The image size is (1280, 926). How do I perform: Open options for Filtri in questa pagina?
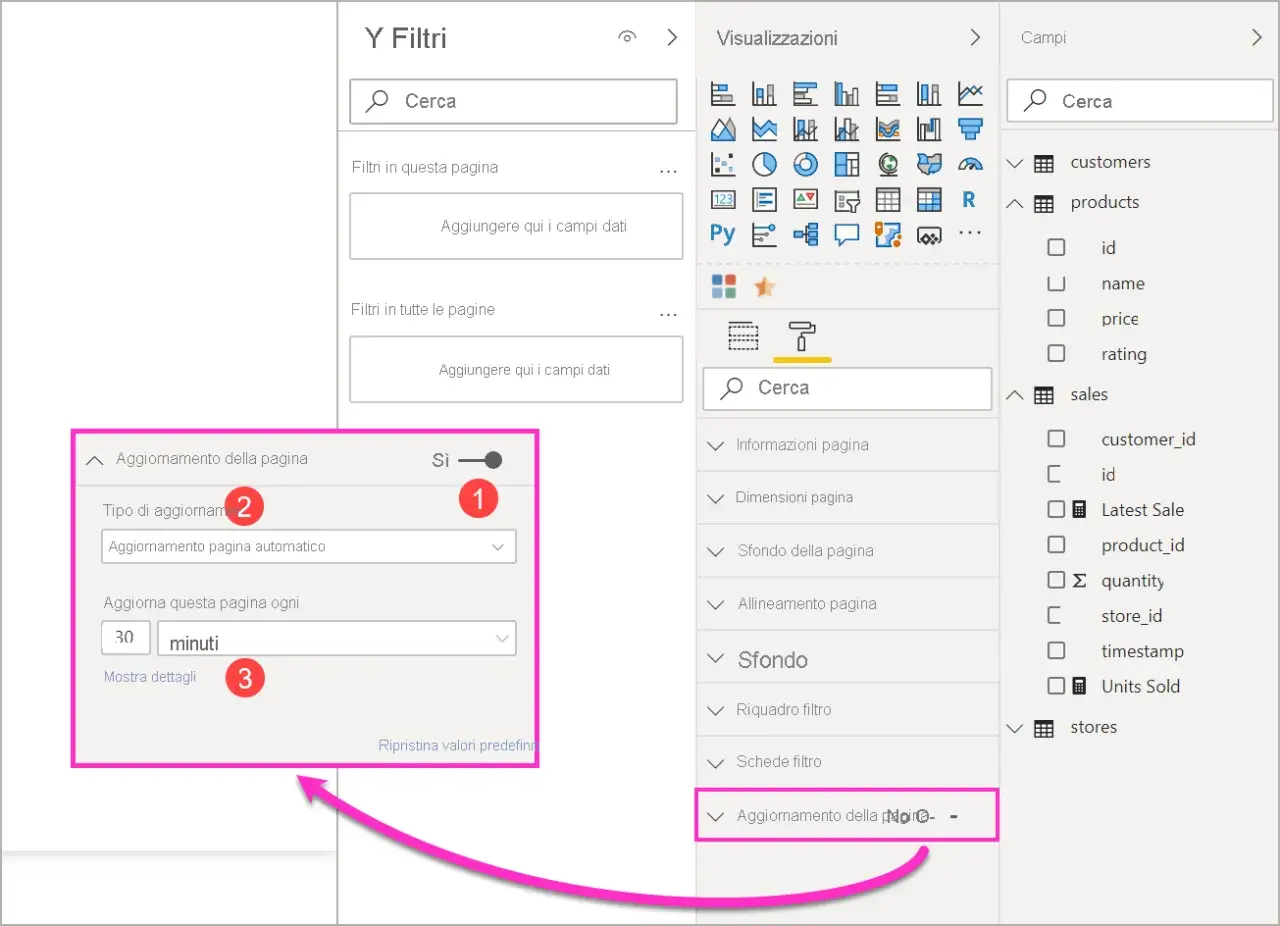pyautogui.click(x=669, y=171)
